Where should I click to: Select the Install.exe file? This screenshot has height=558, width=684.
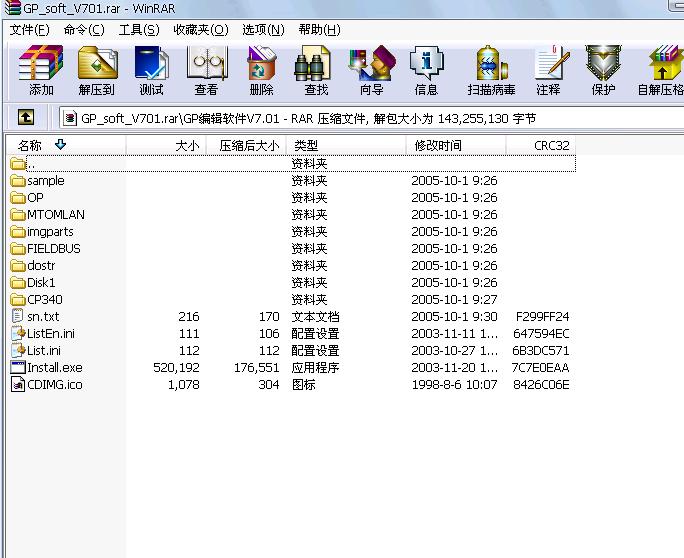point(55,368)
